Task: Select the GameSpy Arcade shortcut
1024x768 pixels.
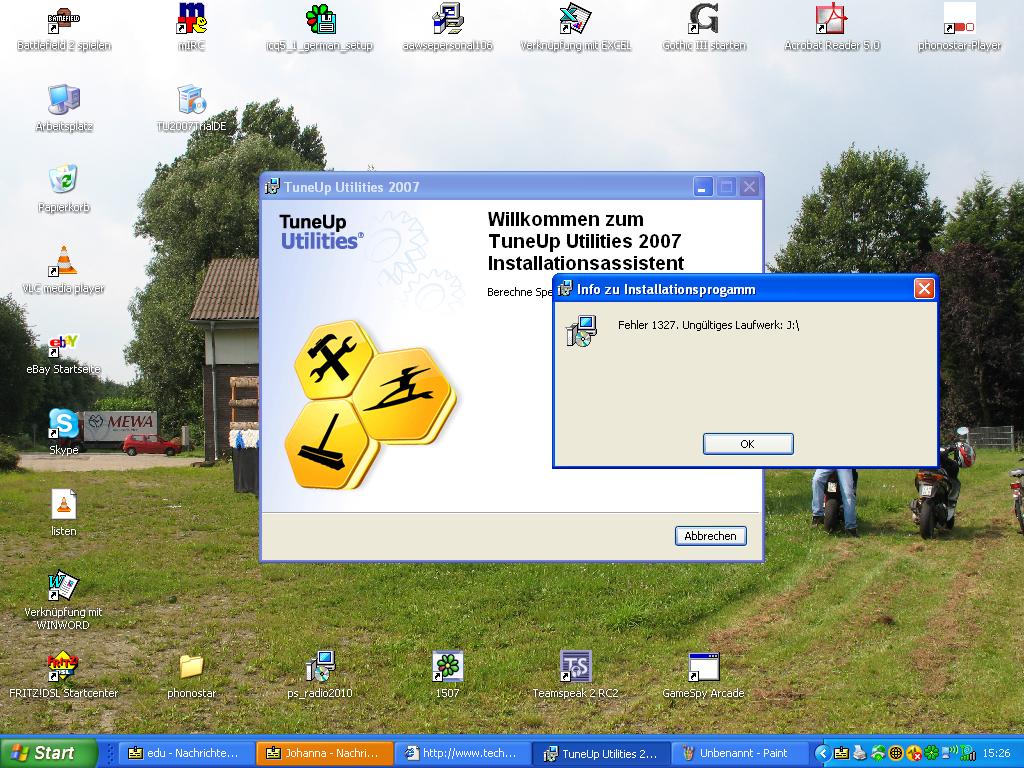Action: tap(703, 675)
